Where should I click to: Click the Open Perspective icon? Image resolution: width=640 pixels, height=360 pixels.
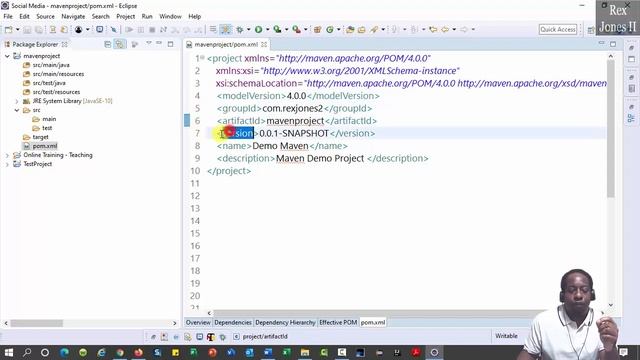(591, 30)
